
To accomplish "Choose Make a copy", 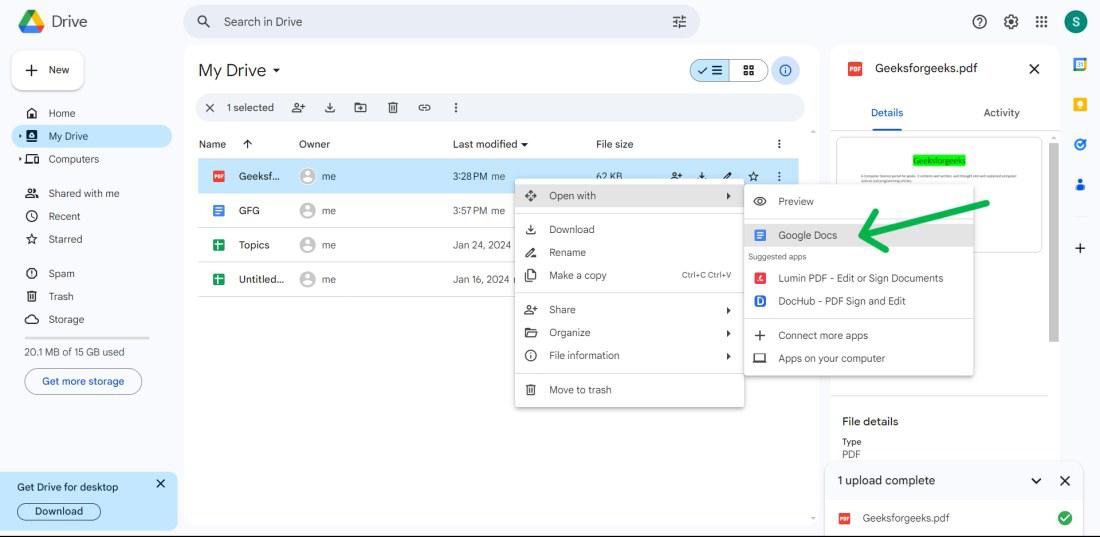I will coord(629,276).
